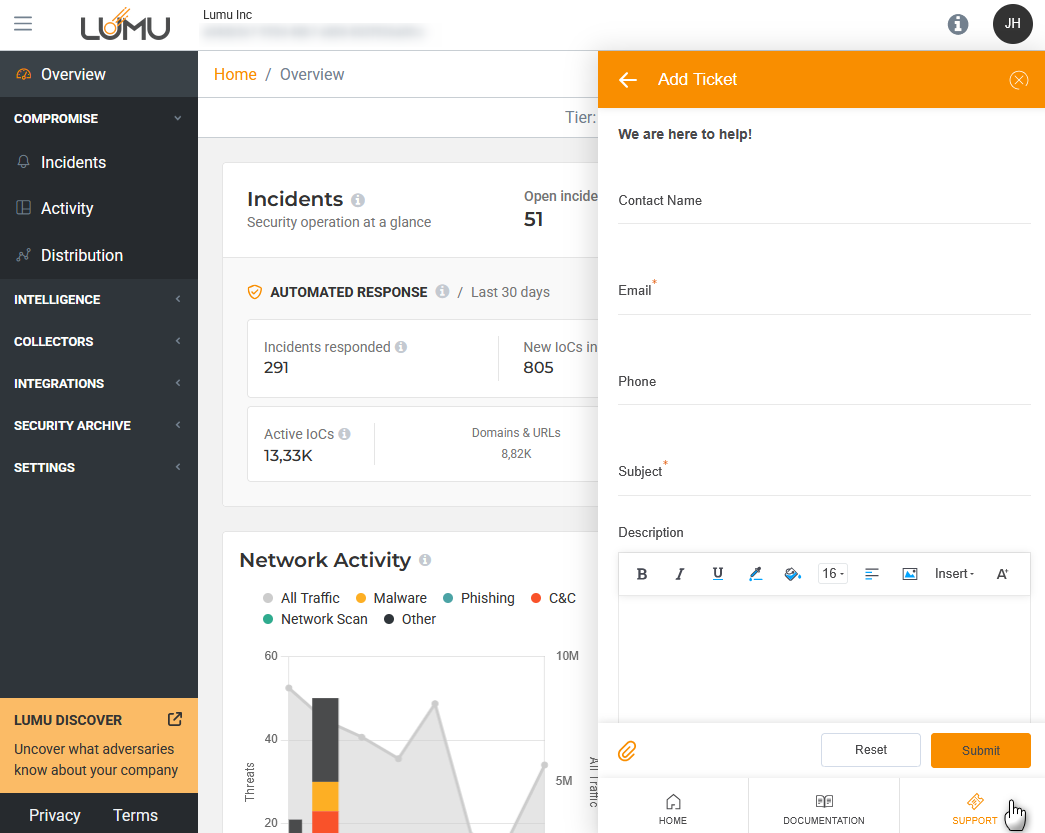Click the text alignment icon
Image resolution: width=1045 pixels, height=833 pixels.
[x=872, y=574]
